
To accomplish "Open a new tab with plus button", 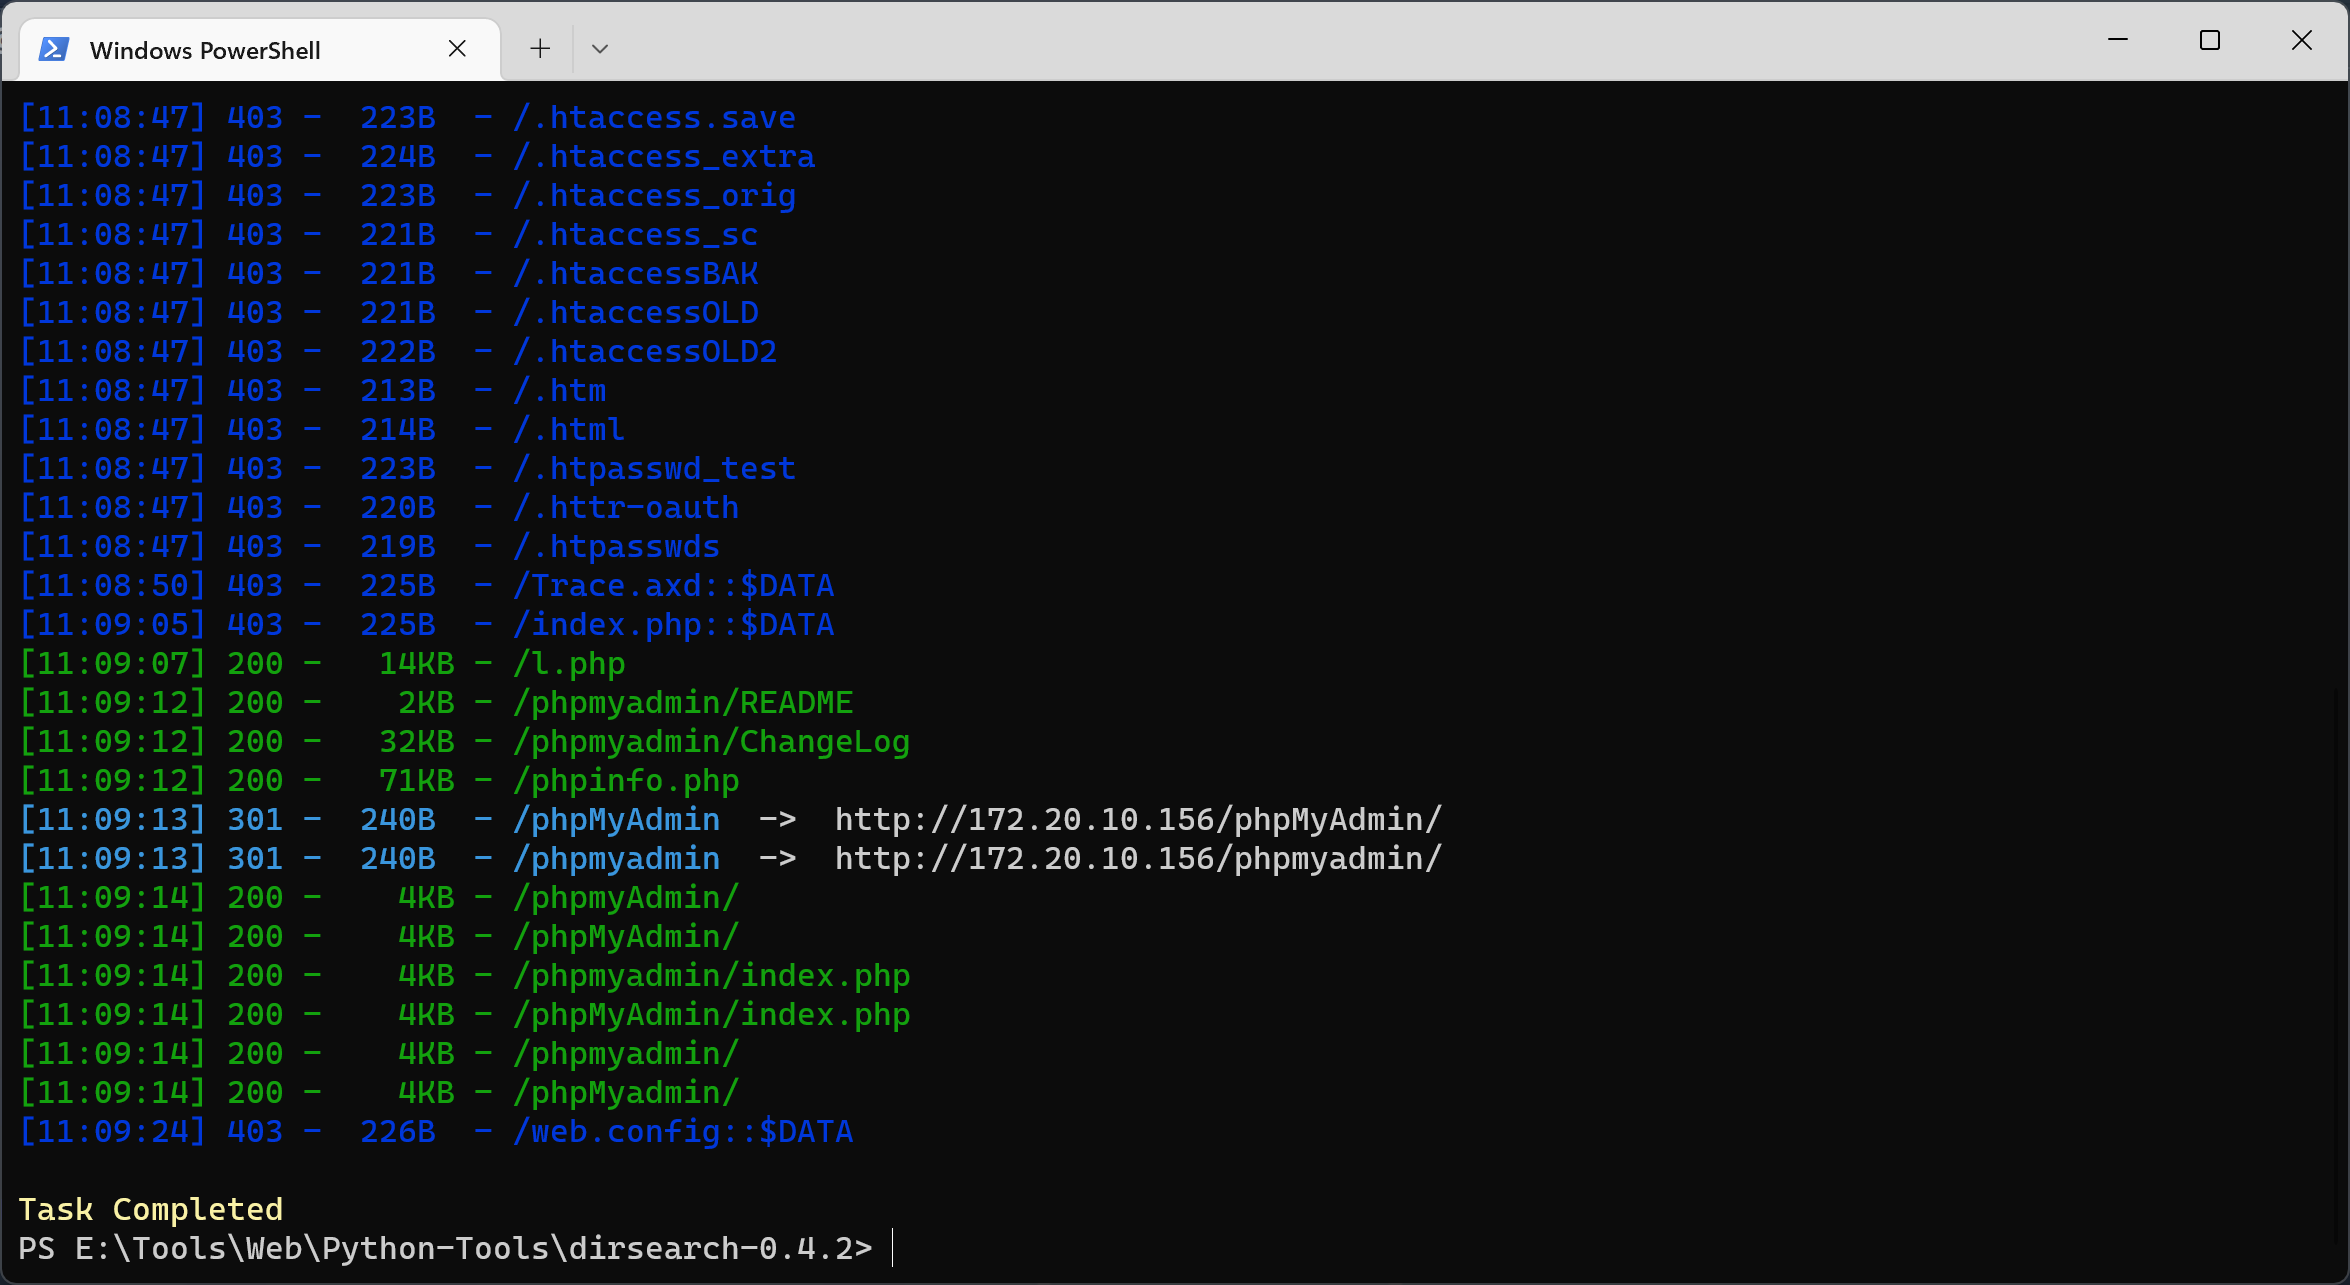I will 540,49.
